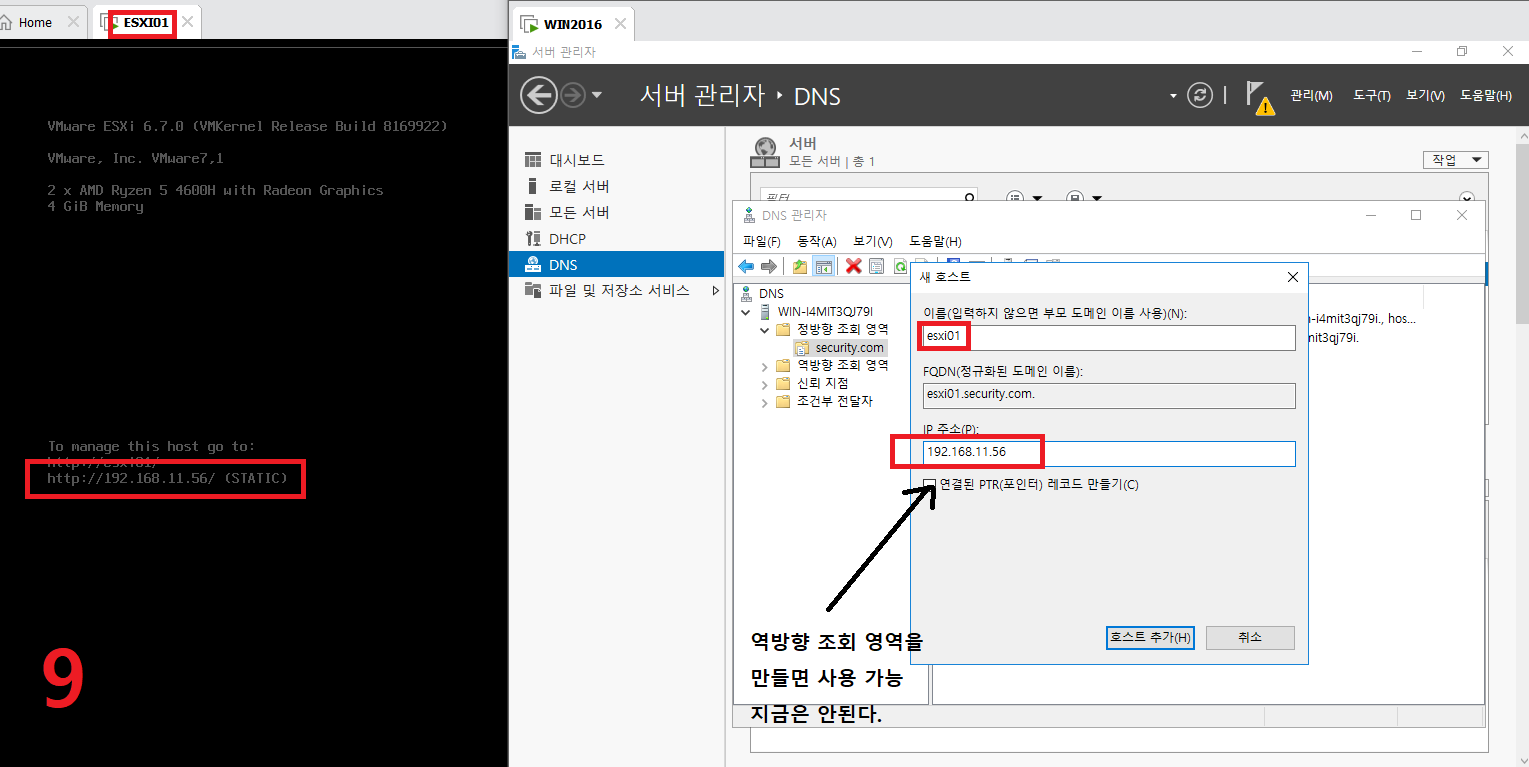1529x767 pixels.
Task: Expand the 파일 및 저장소 서비스 arrow
Action: click(715, 290)
